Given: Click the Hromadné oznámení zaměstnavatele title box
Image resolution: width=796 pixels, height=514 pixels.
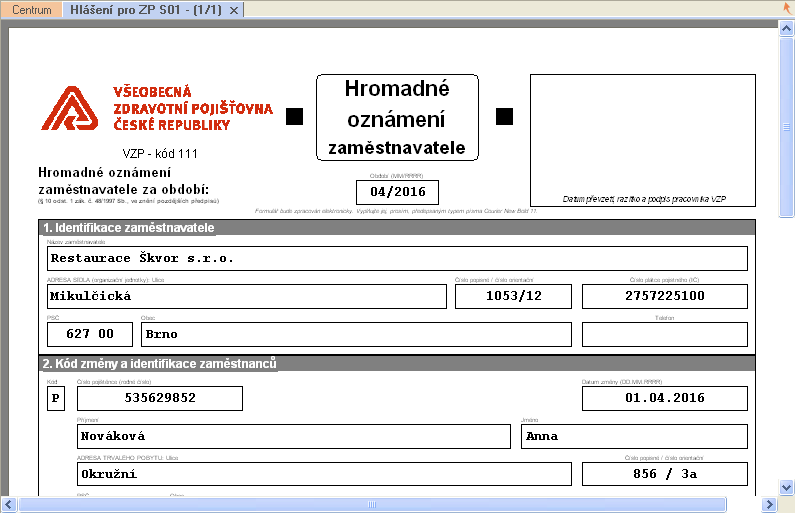Looking at the screenshot, I should point(397,118).
